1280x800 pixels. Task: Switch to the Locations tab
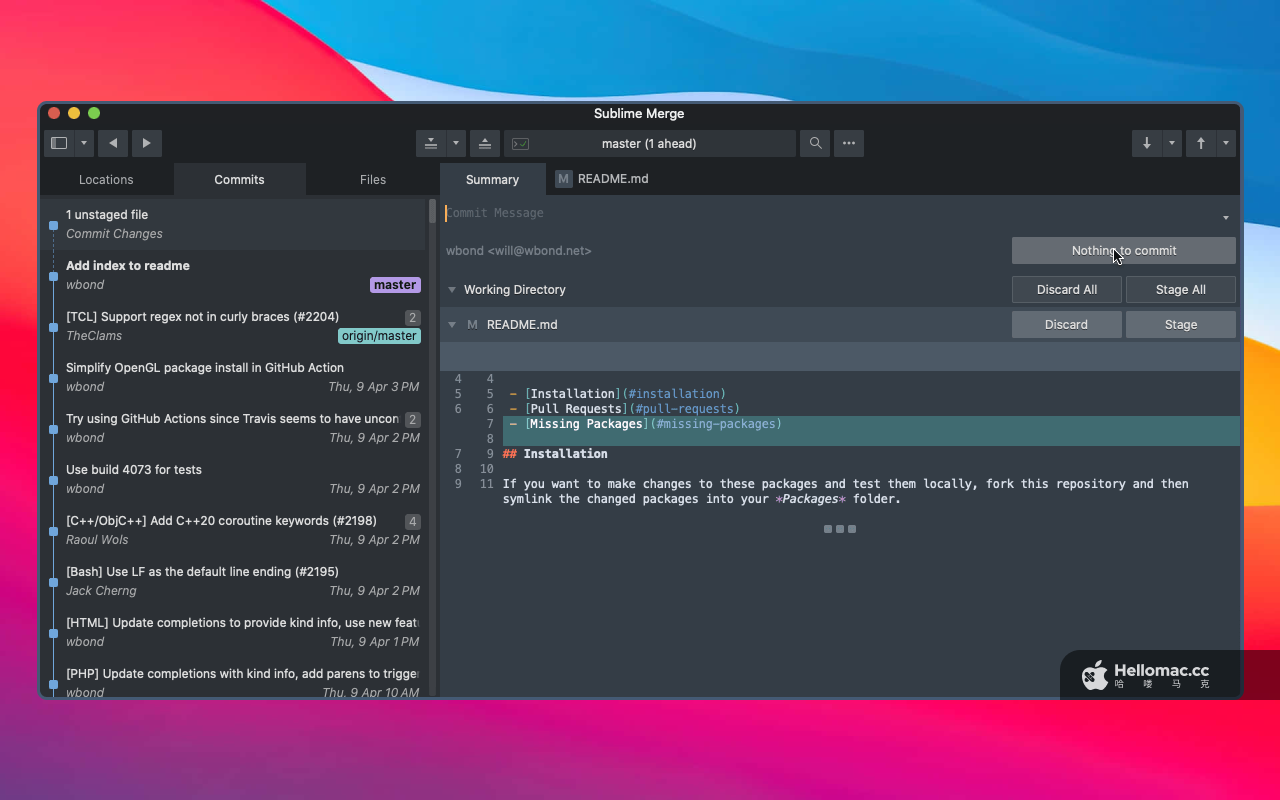click(x=106, y=179)
